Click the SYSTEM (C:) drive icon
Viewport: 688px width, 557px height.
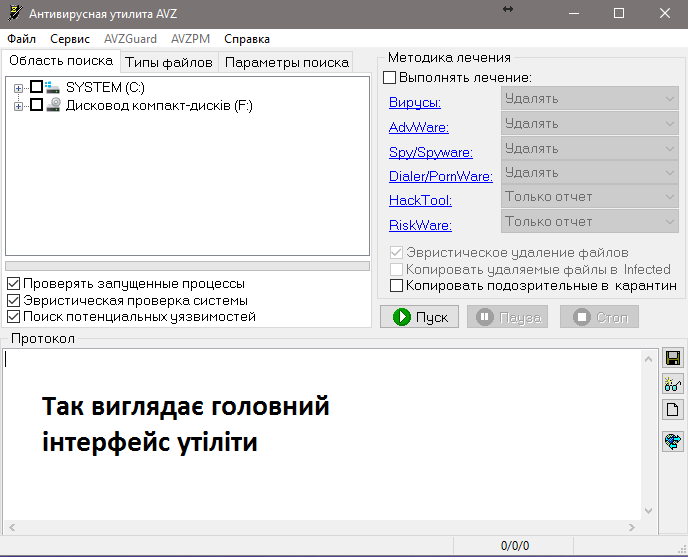pos(53,88)
